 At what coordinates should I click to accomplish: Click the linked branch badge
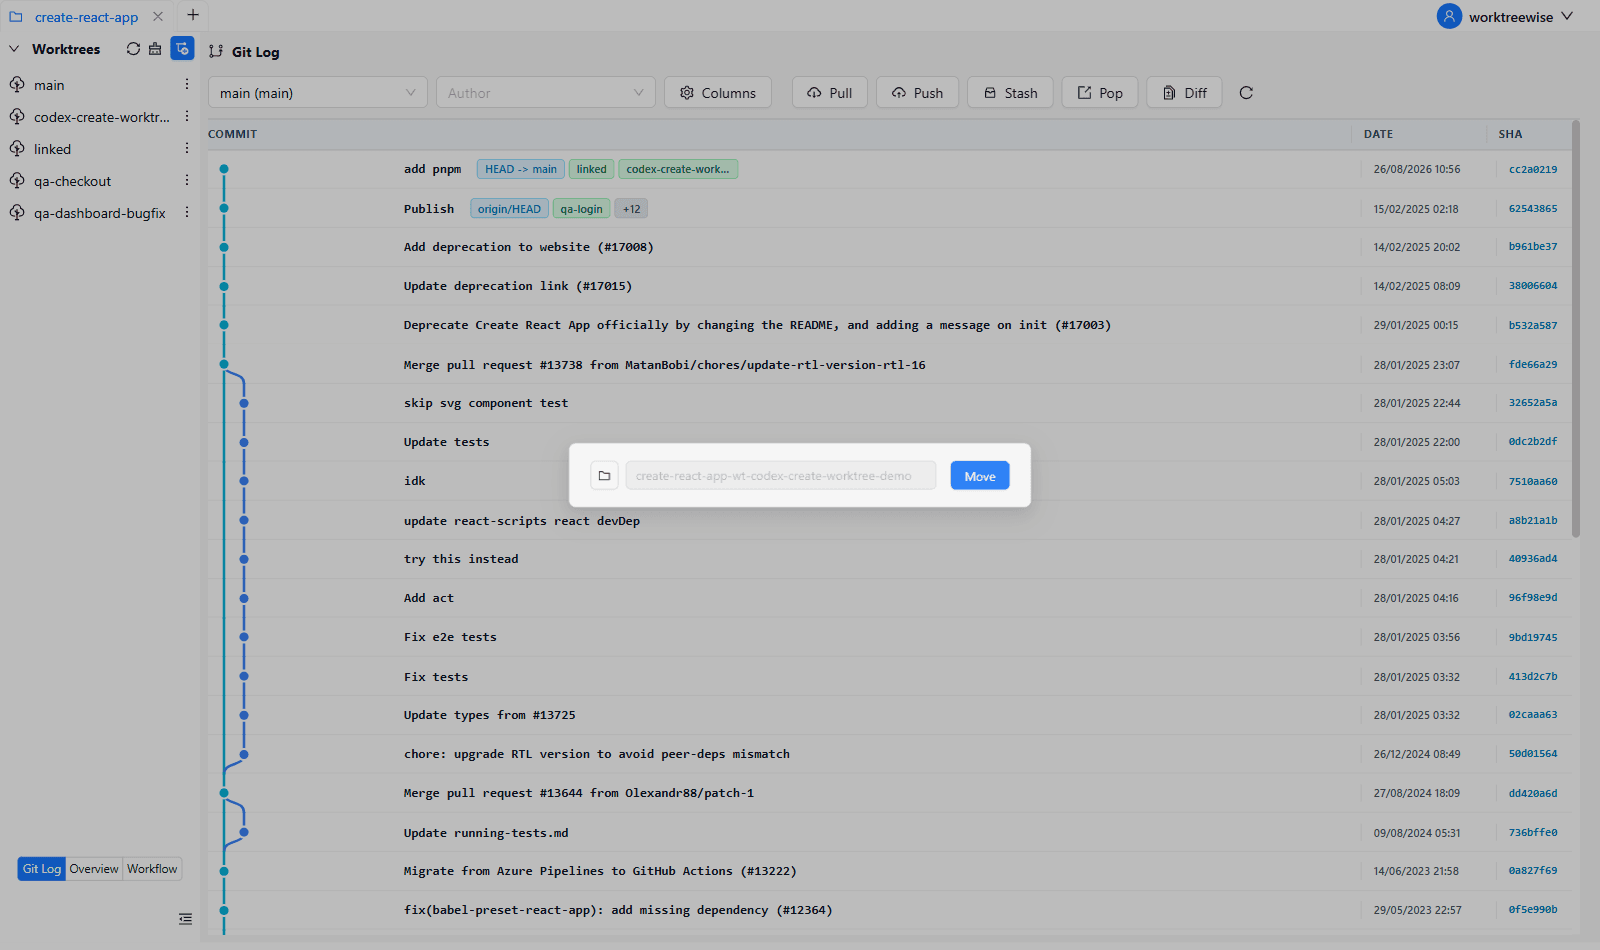[591, 169]
